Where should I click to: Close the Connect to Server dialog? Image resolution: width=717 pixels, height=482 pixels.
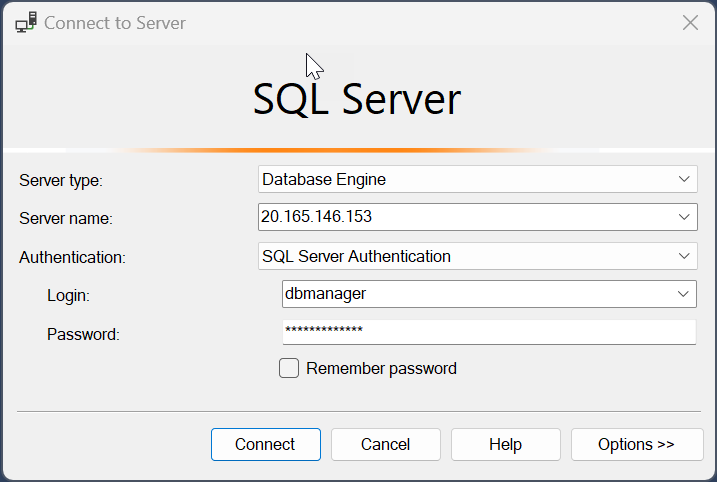coord(690,22)
